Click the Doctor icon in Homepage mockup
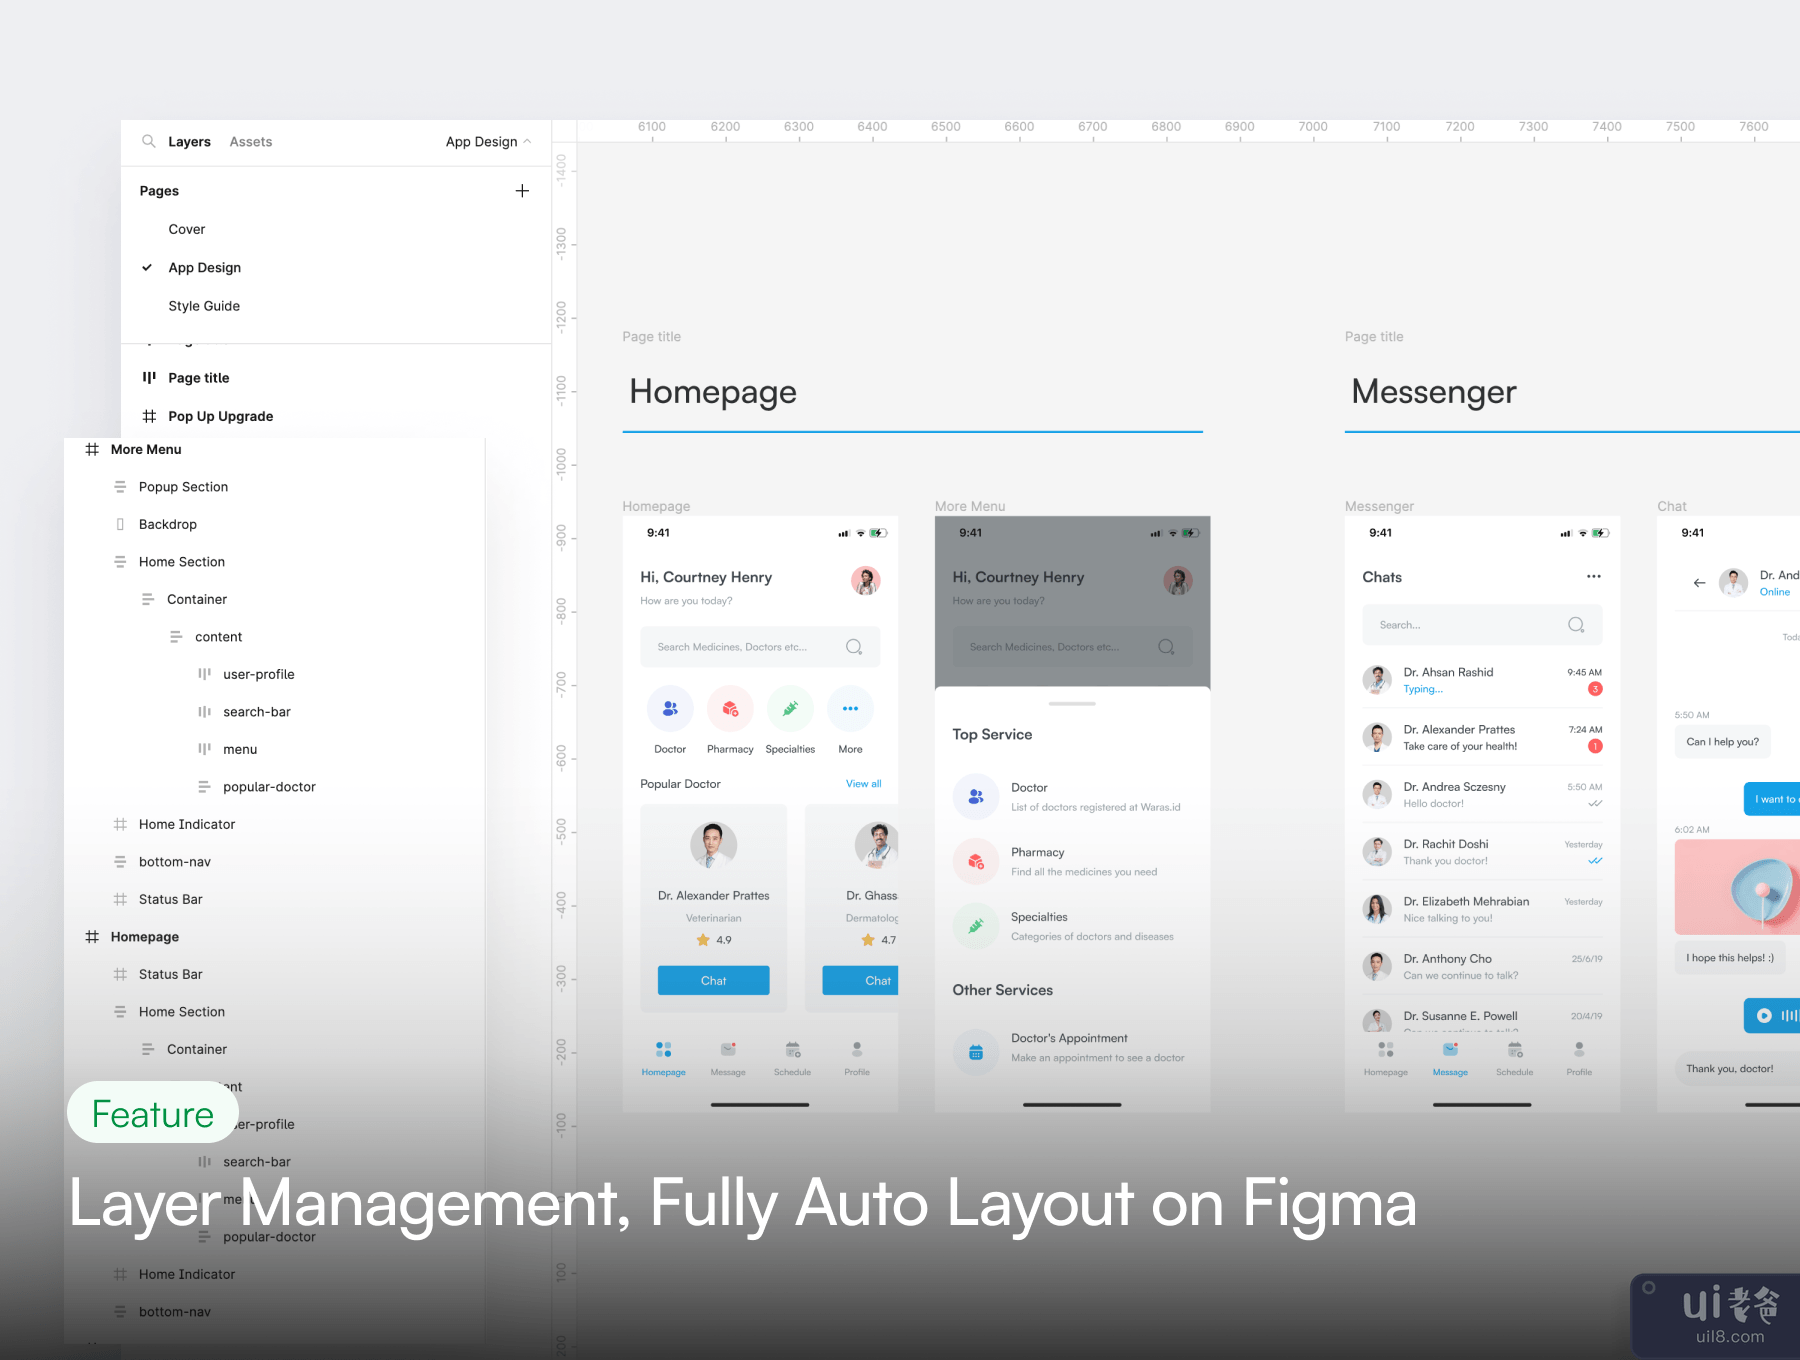This screenshot has width=1800, height=1360. [670, 709]
